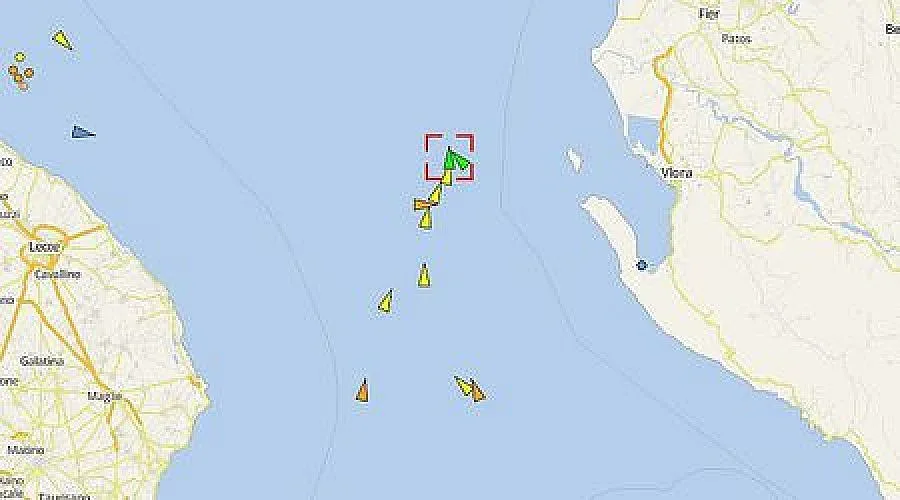Click the Fier town label
Image resolution: width=900 pixels, height=500 pixels.
(x=709, y=13)
